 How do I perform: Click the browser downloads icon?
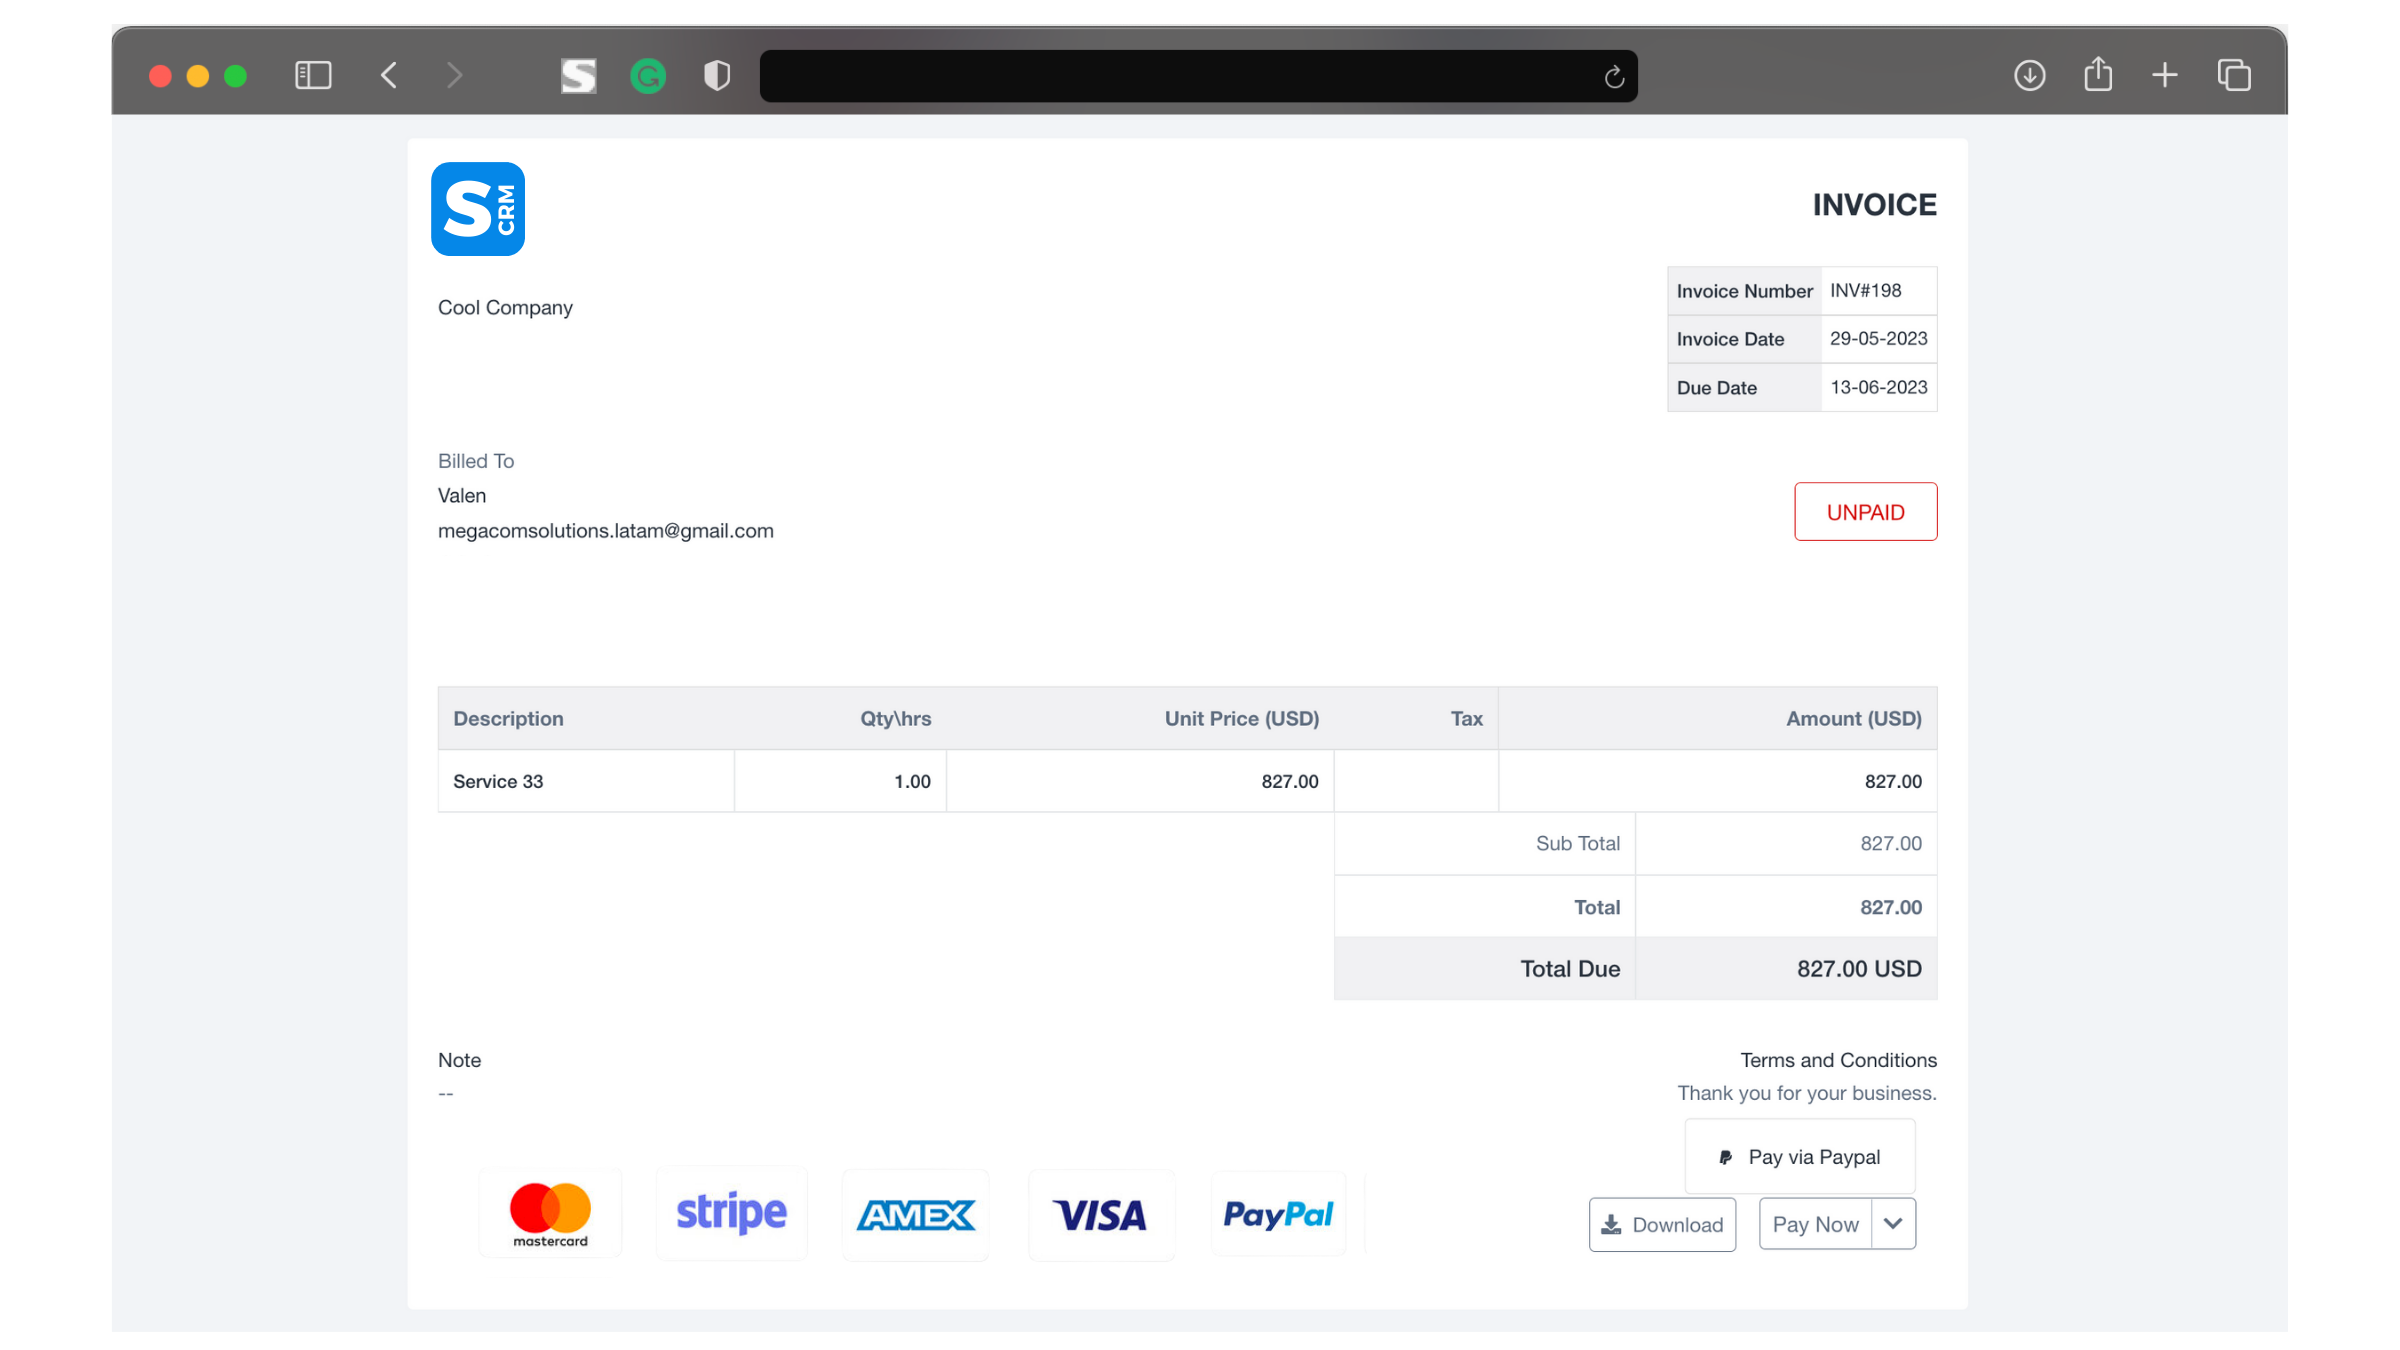2030,75
